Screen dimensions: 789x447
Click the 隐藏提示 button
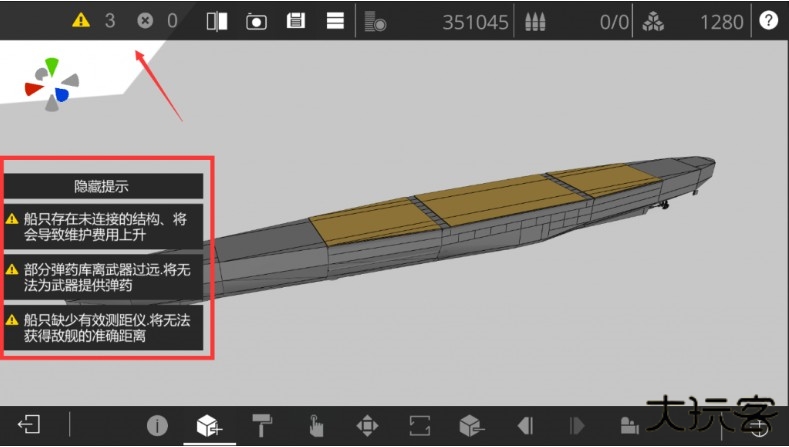(x=103, y=186)
